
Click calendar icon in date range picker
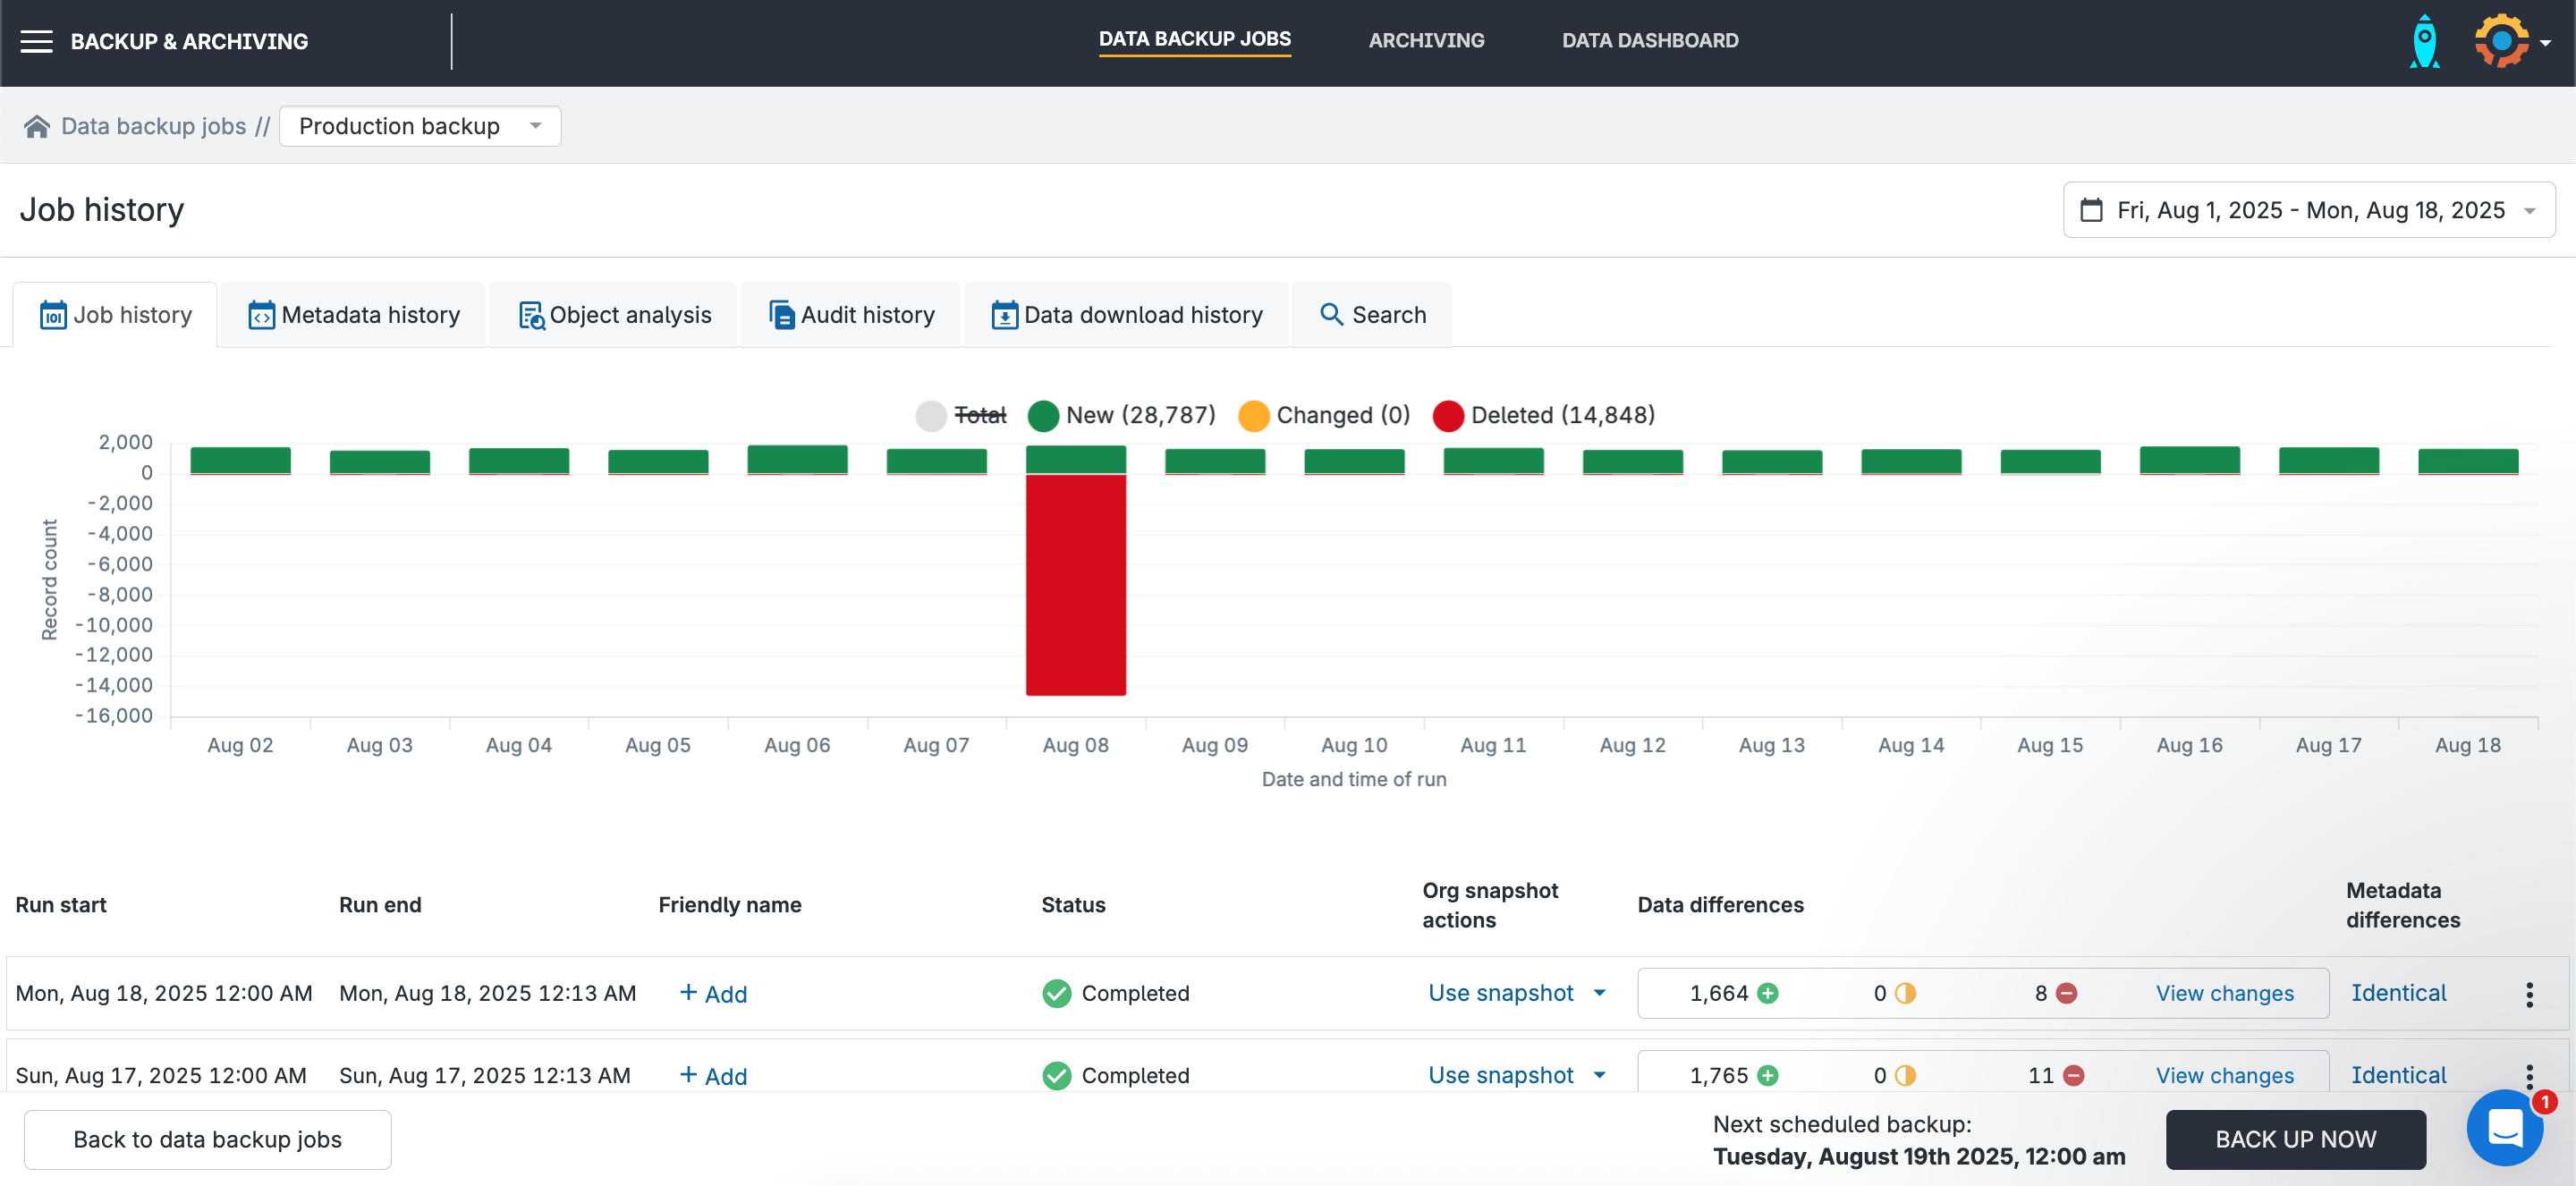click(2091, 210)
